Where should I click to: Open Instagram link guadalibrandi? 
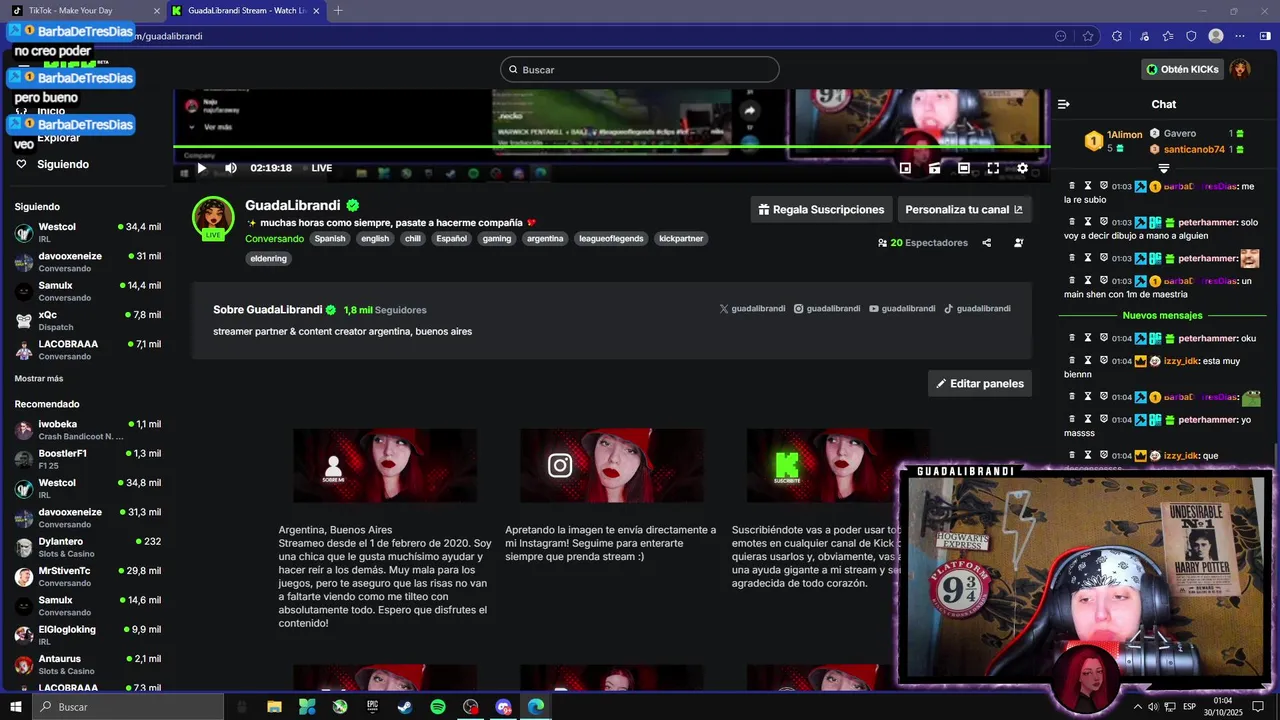827,309
